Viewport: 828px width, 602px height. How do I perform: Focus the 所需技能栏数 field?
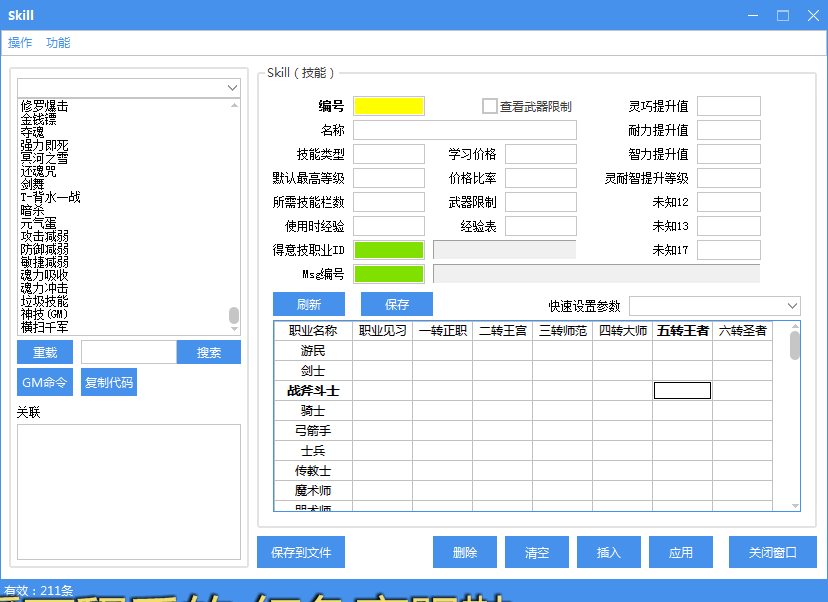tap(389, 202)
